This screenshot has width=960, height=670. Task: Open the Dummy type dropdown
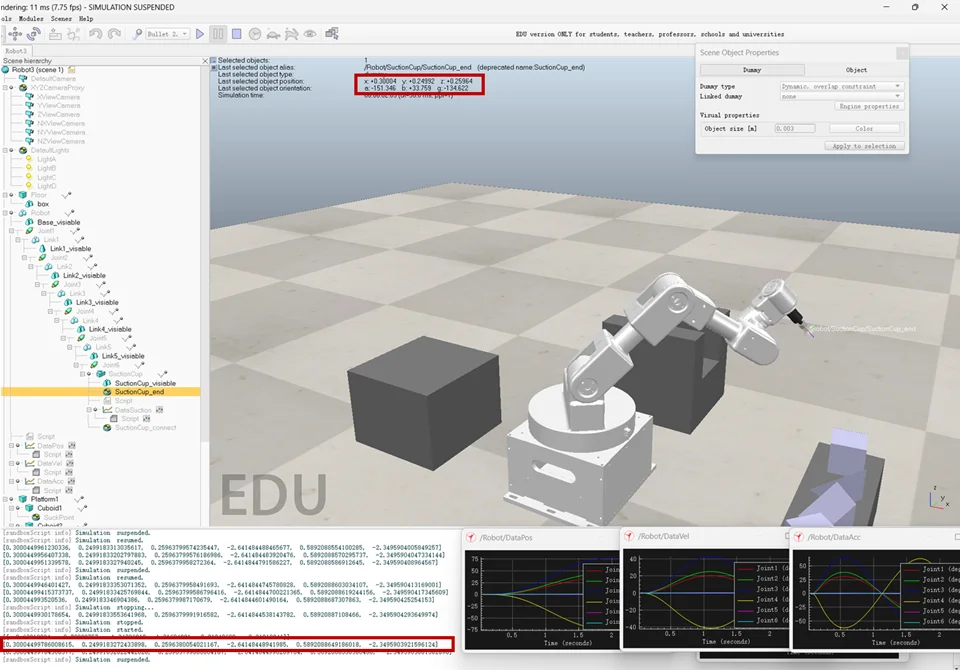(x=841, y=86)
